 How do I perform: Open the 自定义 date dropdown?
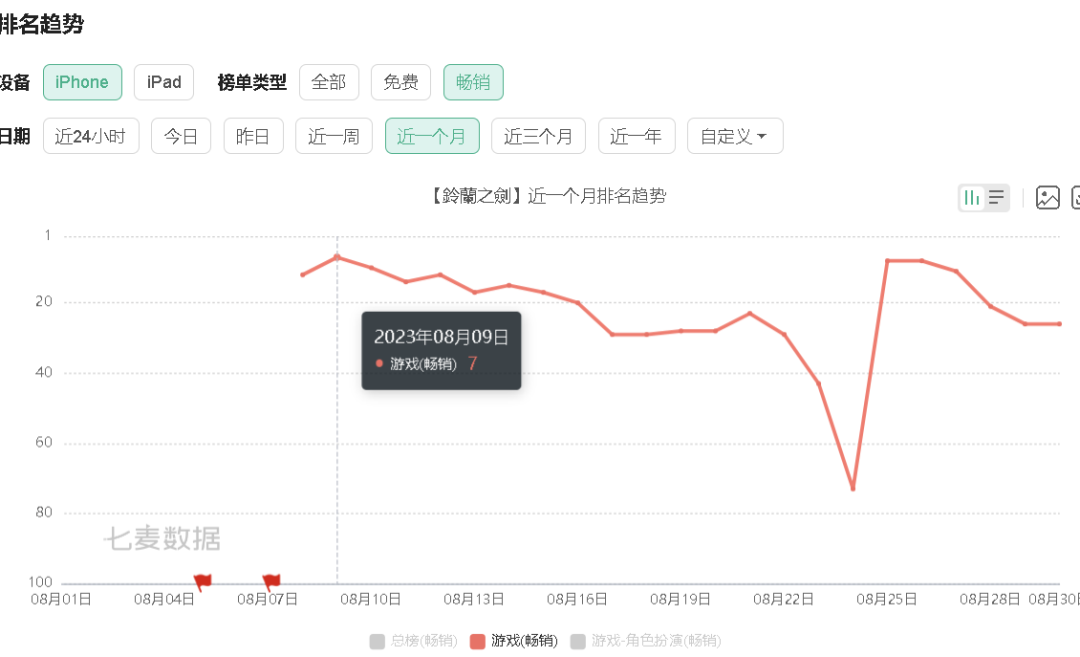tap(735, 136)
